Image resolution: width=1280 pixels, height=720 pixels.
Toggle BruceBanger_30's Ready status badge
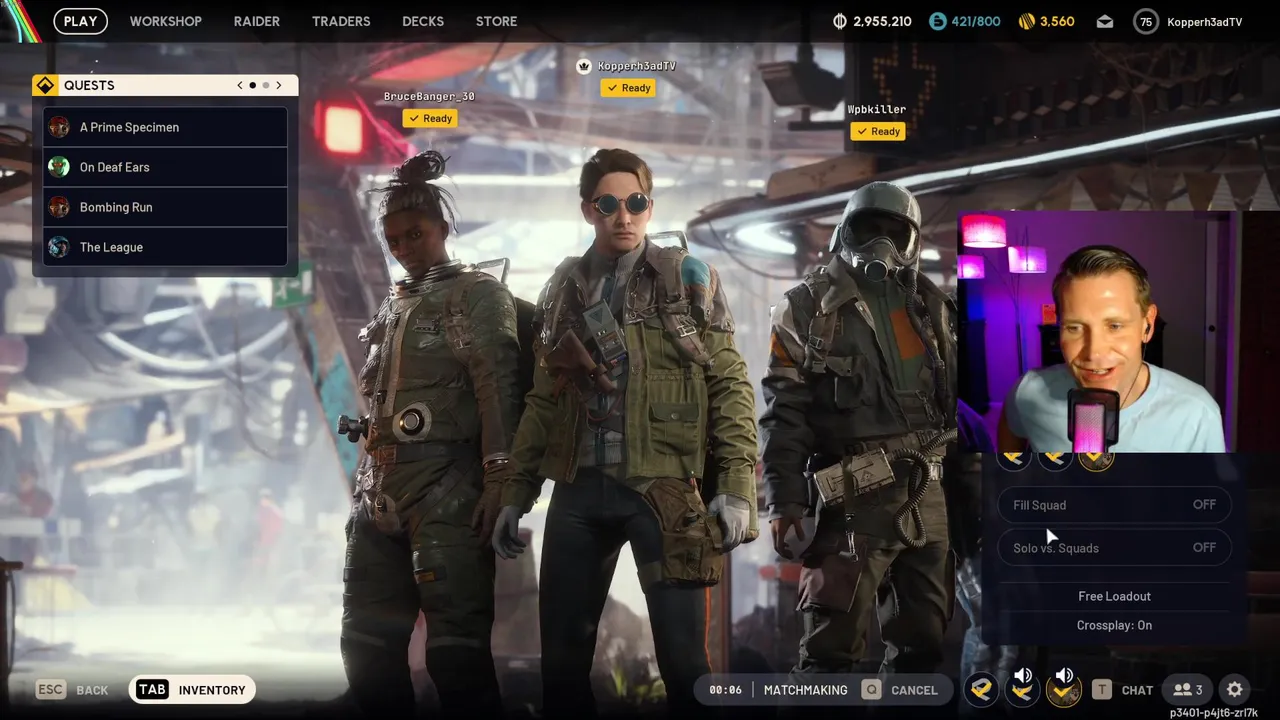click(x=430, y=118)
